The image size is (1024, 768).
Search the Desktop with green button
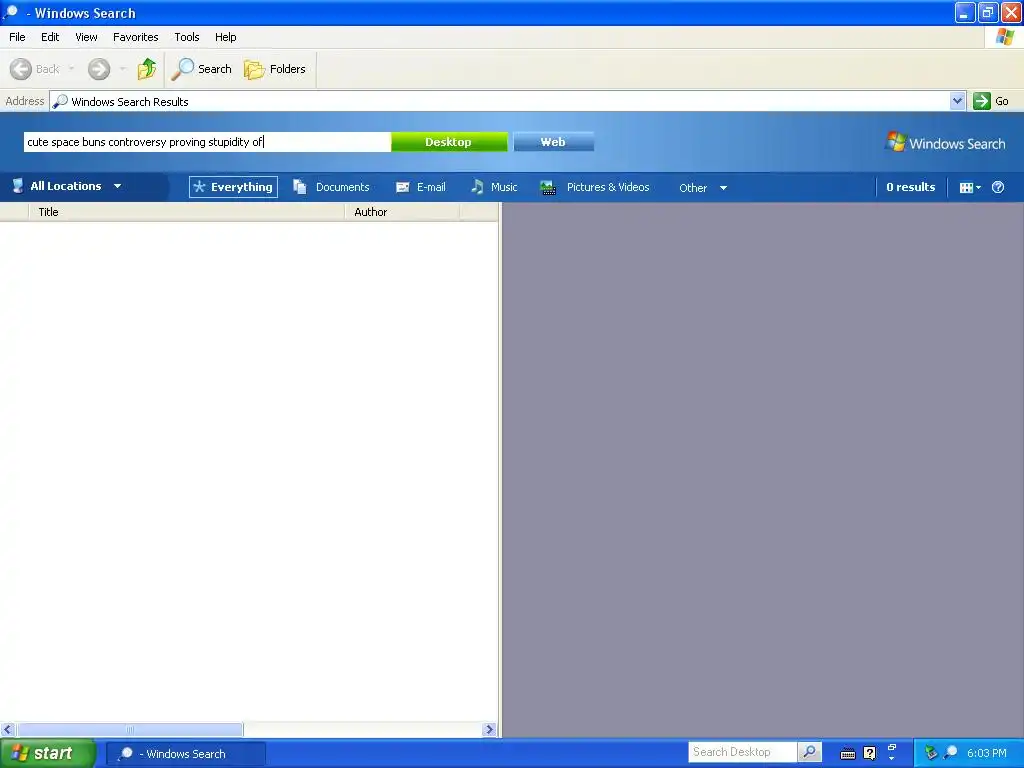pyautogui.click(x=449, y=142)
